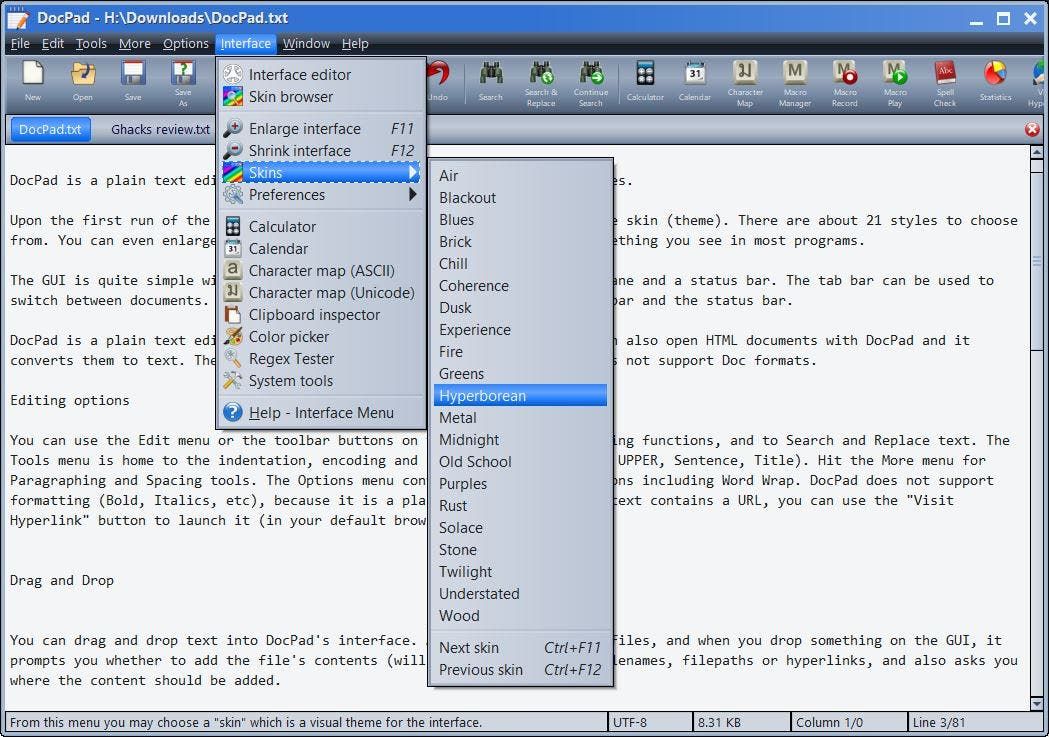This screenshot has width=1049, height=737.
Task: Apply the Midnight skin
Action: tap(520, 440)
